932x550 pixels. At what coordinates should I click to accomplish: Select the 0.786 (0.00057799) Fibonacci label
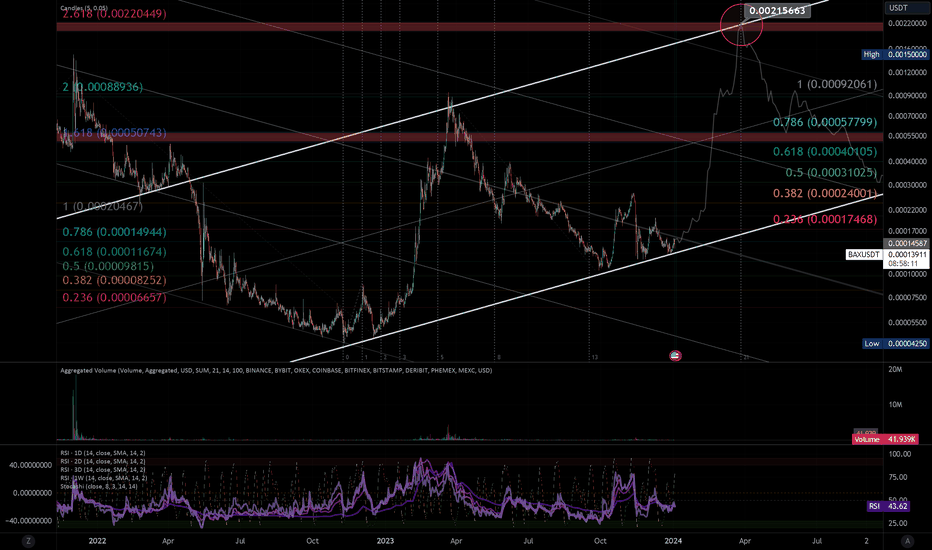(x=825, y=122)
